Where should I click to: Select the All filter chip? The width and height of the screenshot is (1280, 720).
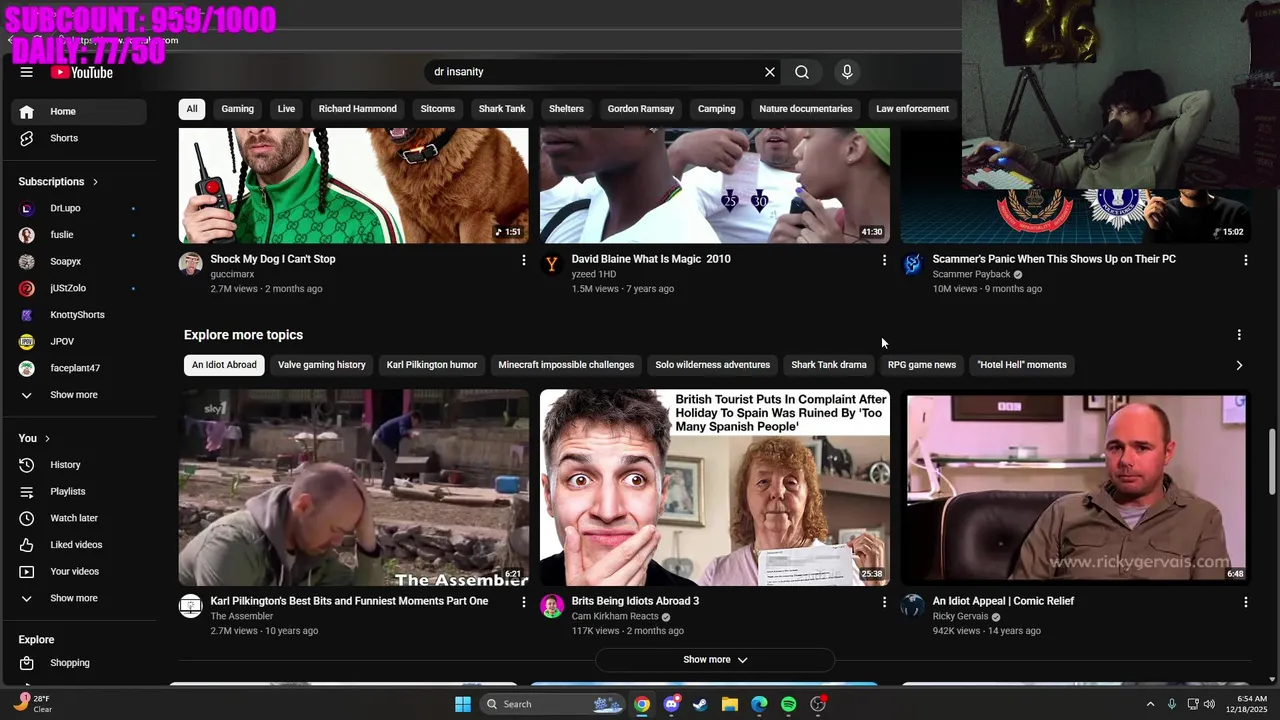(x=192, y=109)
